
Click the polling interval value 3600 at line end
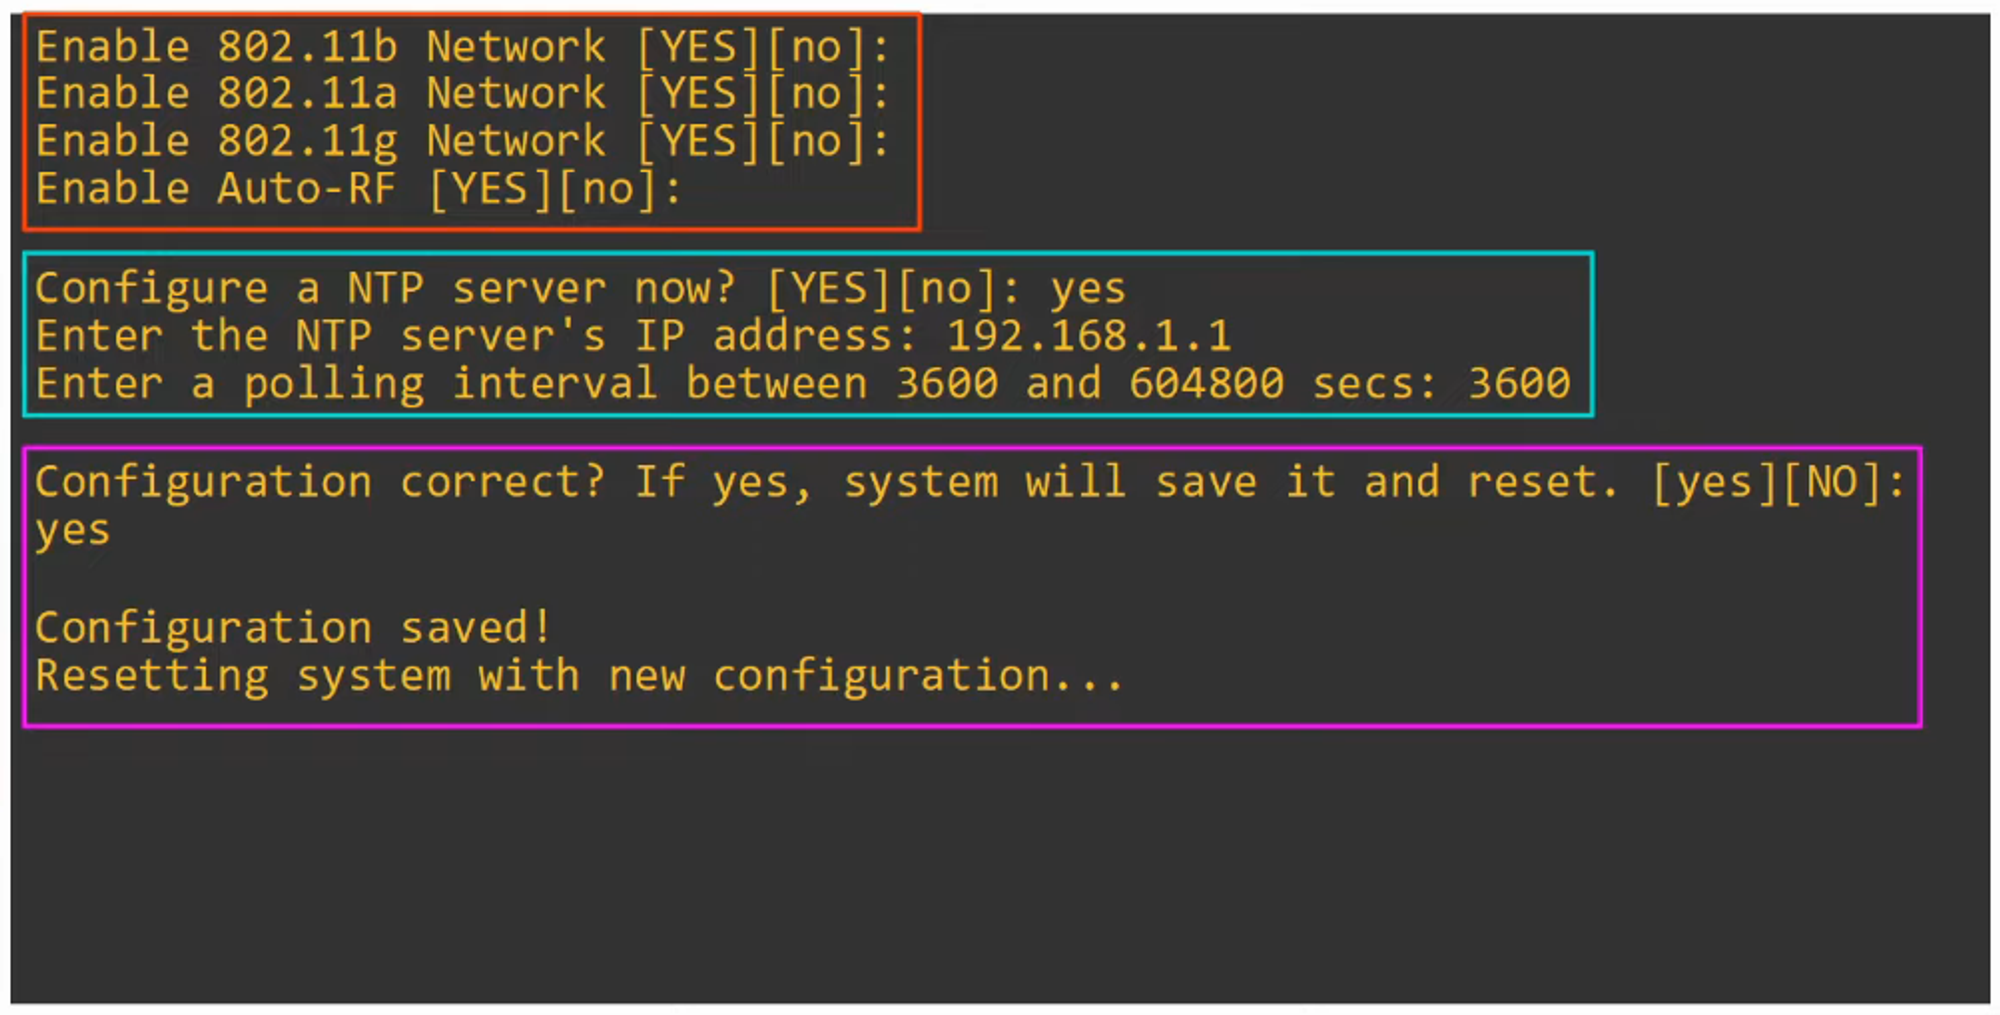click(1519, 384)
